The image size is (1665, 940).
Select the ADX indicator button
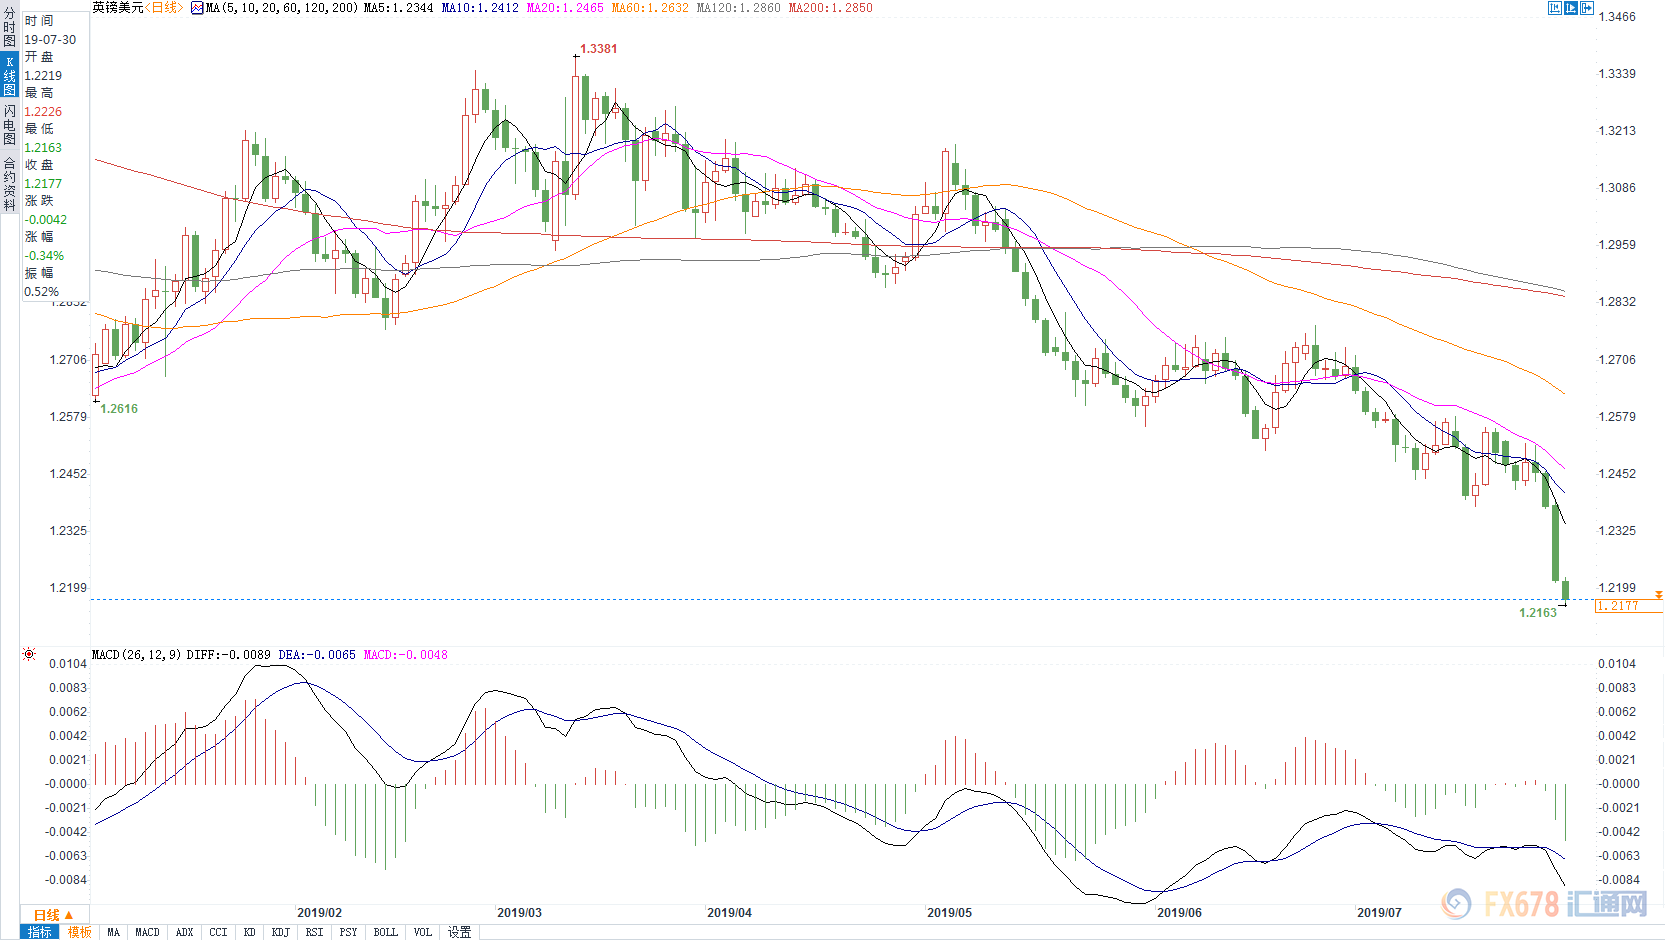[185, 932]
